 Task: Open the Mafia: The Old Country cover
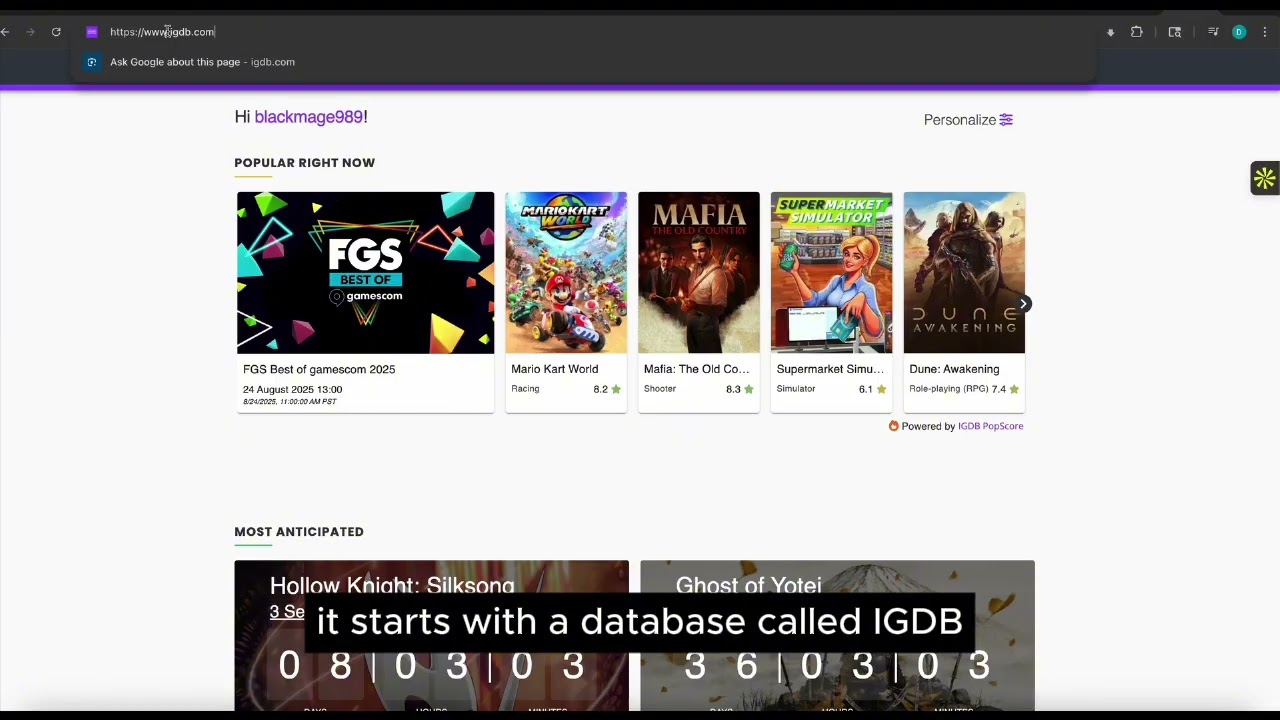click(699, 273)
